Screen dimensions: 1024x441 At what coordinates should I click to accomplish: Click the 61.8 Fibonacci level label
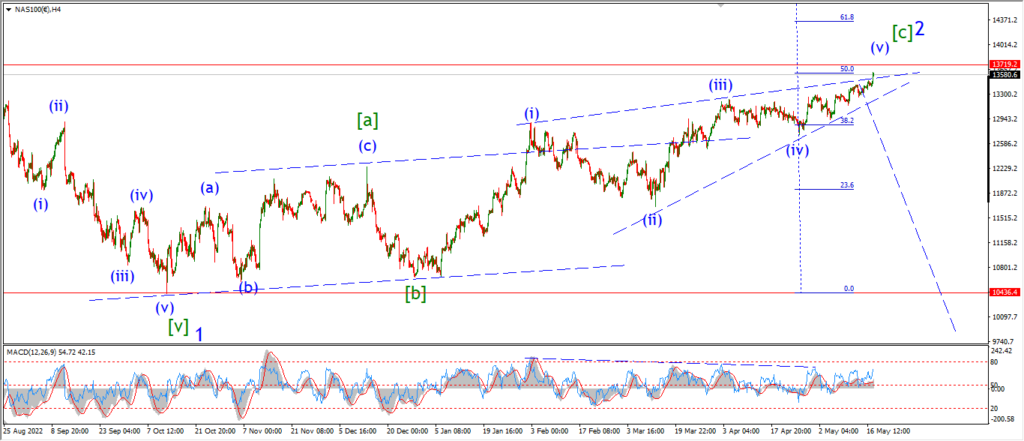(x=847, y=18)
